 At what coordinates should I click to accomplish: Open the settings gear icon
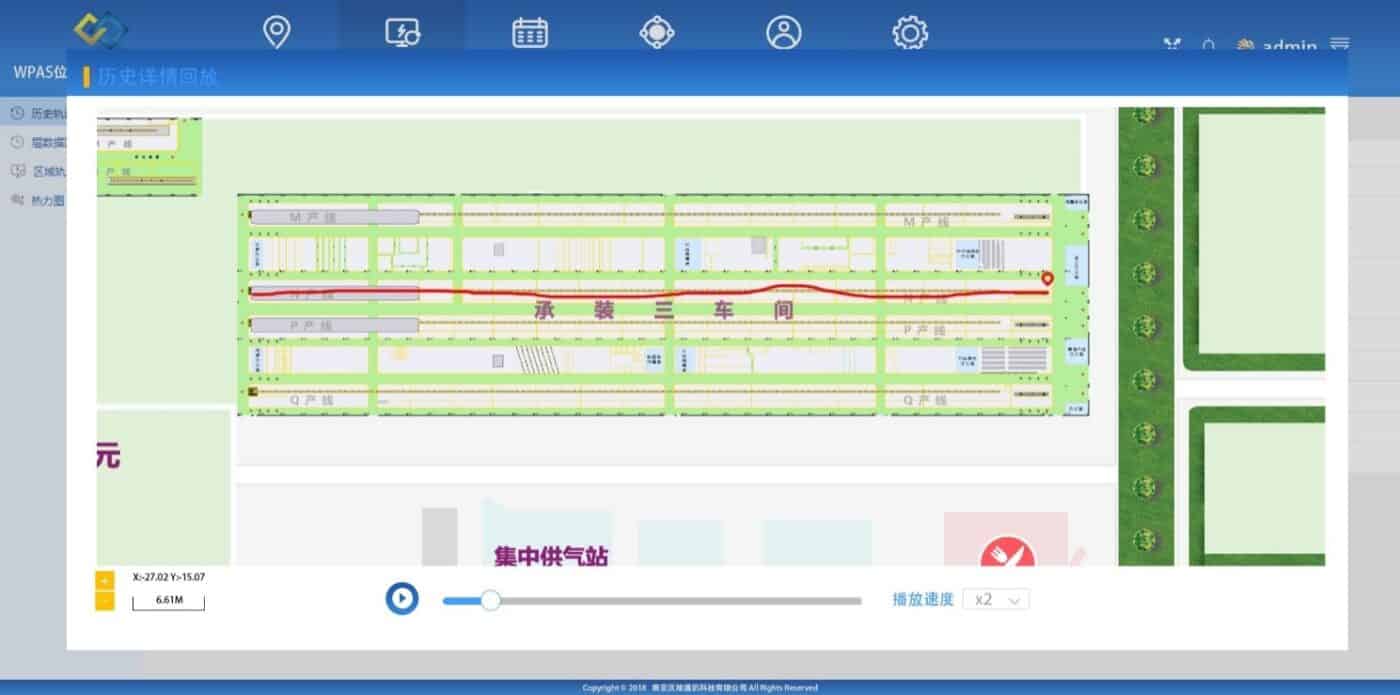910,32
